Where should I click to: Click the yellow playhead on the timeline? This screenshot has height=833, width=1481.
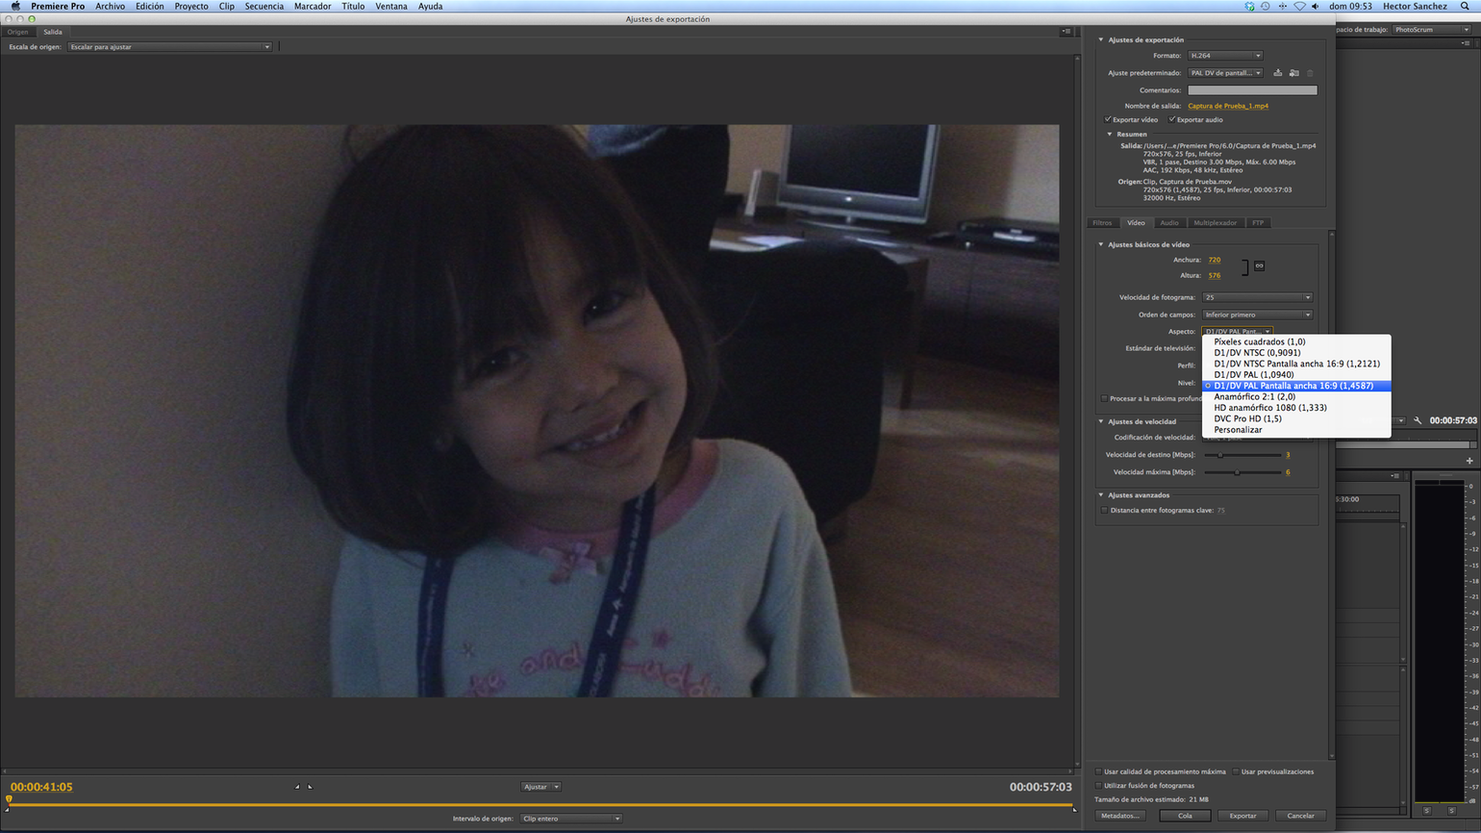9,800
